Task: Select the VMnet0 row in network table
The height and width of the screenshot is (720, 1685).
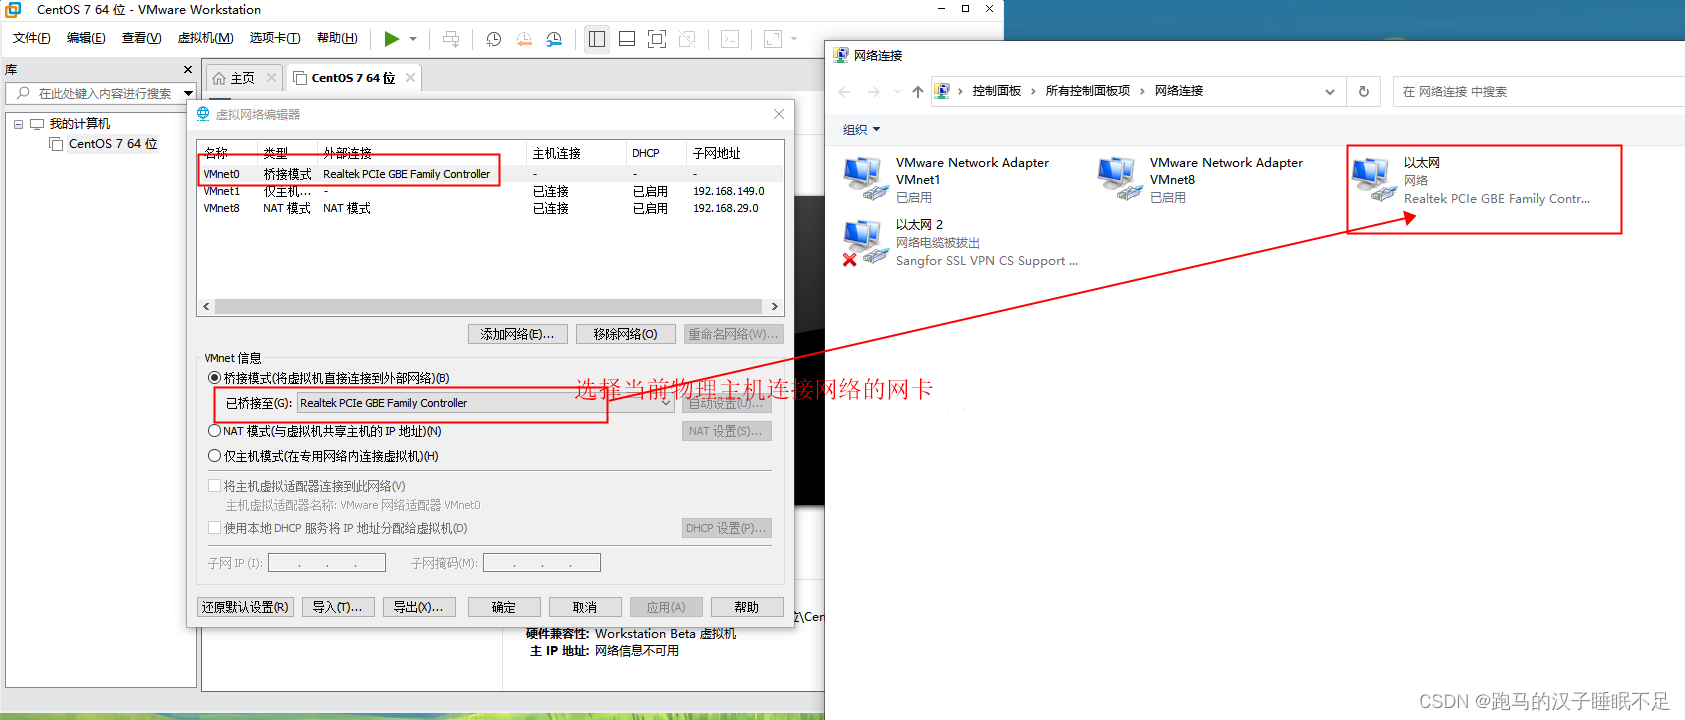Action: click(x=490, y=174)
